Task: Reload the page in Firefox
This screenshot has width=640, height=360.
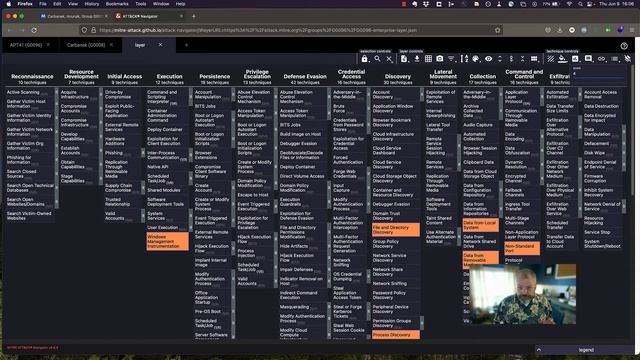Action: [x=34, y=30]
